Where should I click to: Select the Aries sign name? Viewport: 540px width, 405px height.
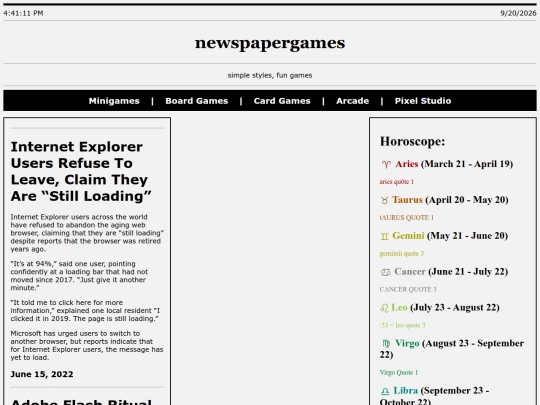click(407, 164)
